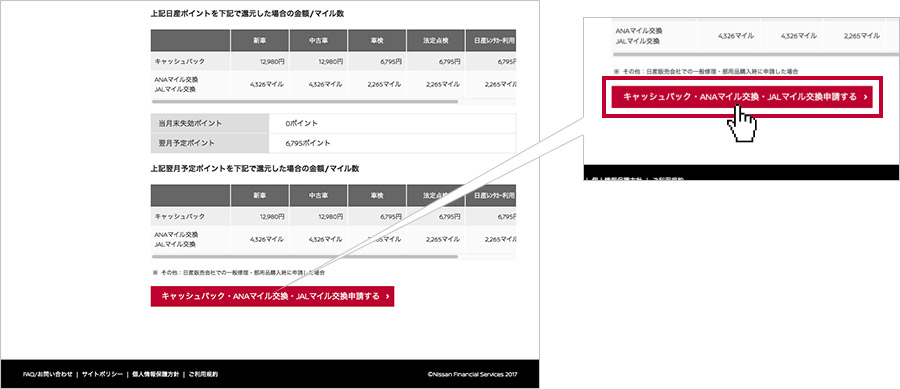Viewport: 900px width, 389px height.
Task: Click 2,265マイル under 法定点検 in 日産ポイント table
Action: [443, 84]
